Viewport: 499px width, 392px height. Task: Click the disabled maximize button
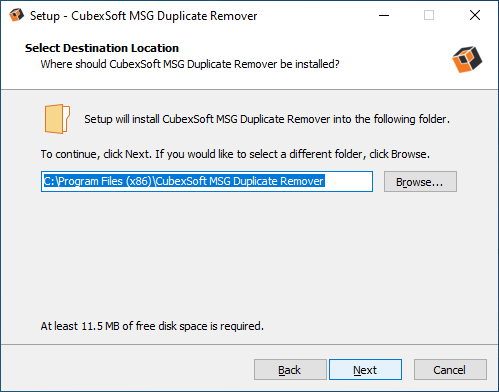pyautogui.click(x=429, y=15)
